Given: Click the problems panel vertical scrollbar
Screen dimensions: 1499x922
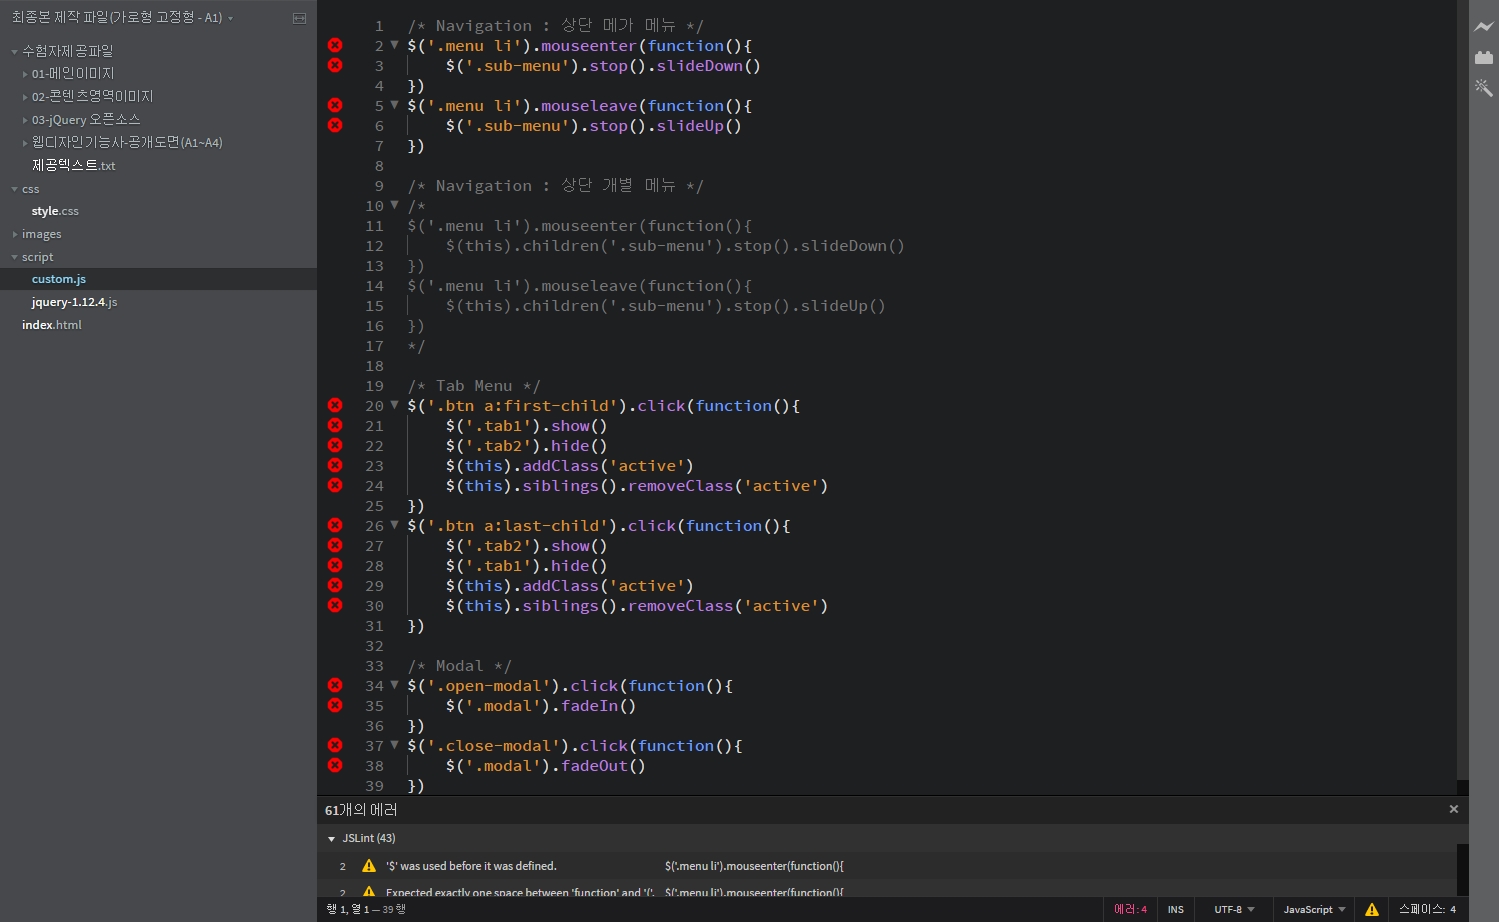Looking at the screenshot, I should [1462, 870].
